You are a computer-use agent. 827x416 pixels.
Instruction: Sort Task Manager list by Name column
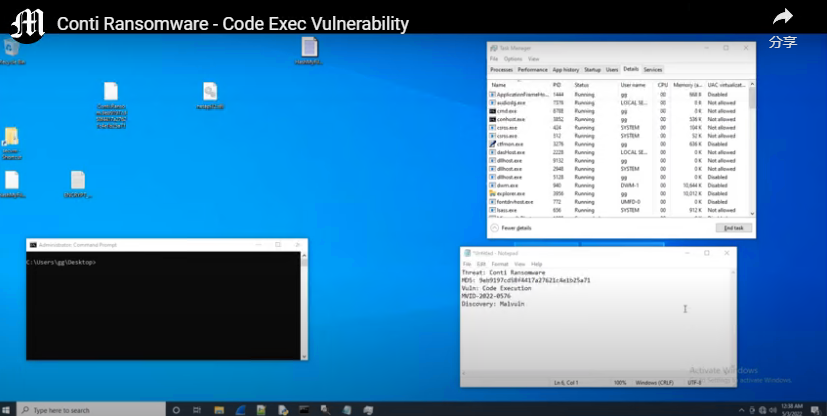(520, 85)
